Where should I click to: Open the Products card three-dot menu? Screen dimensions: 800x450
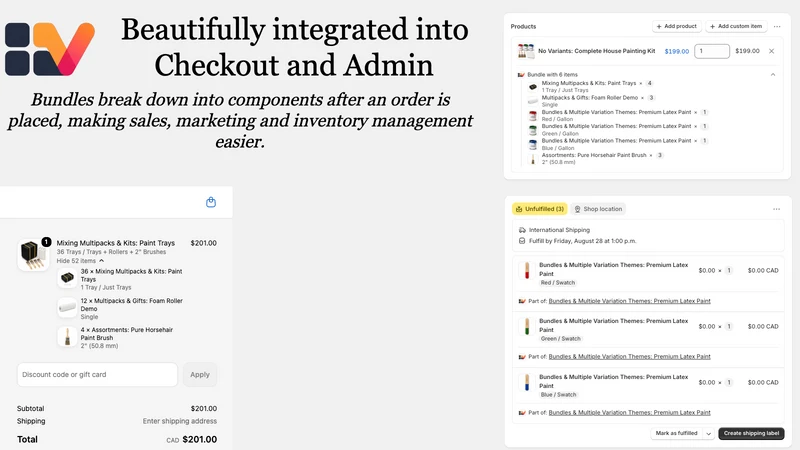tap(777, 26)
